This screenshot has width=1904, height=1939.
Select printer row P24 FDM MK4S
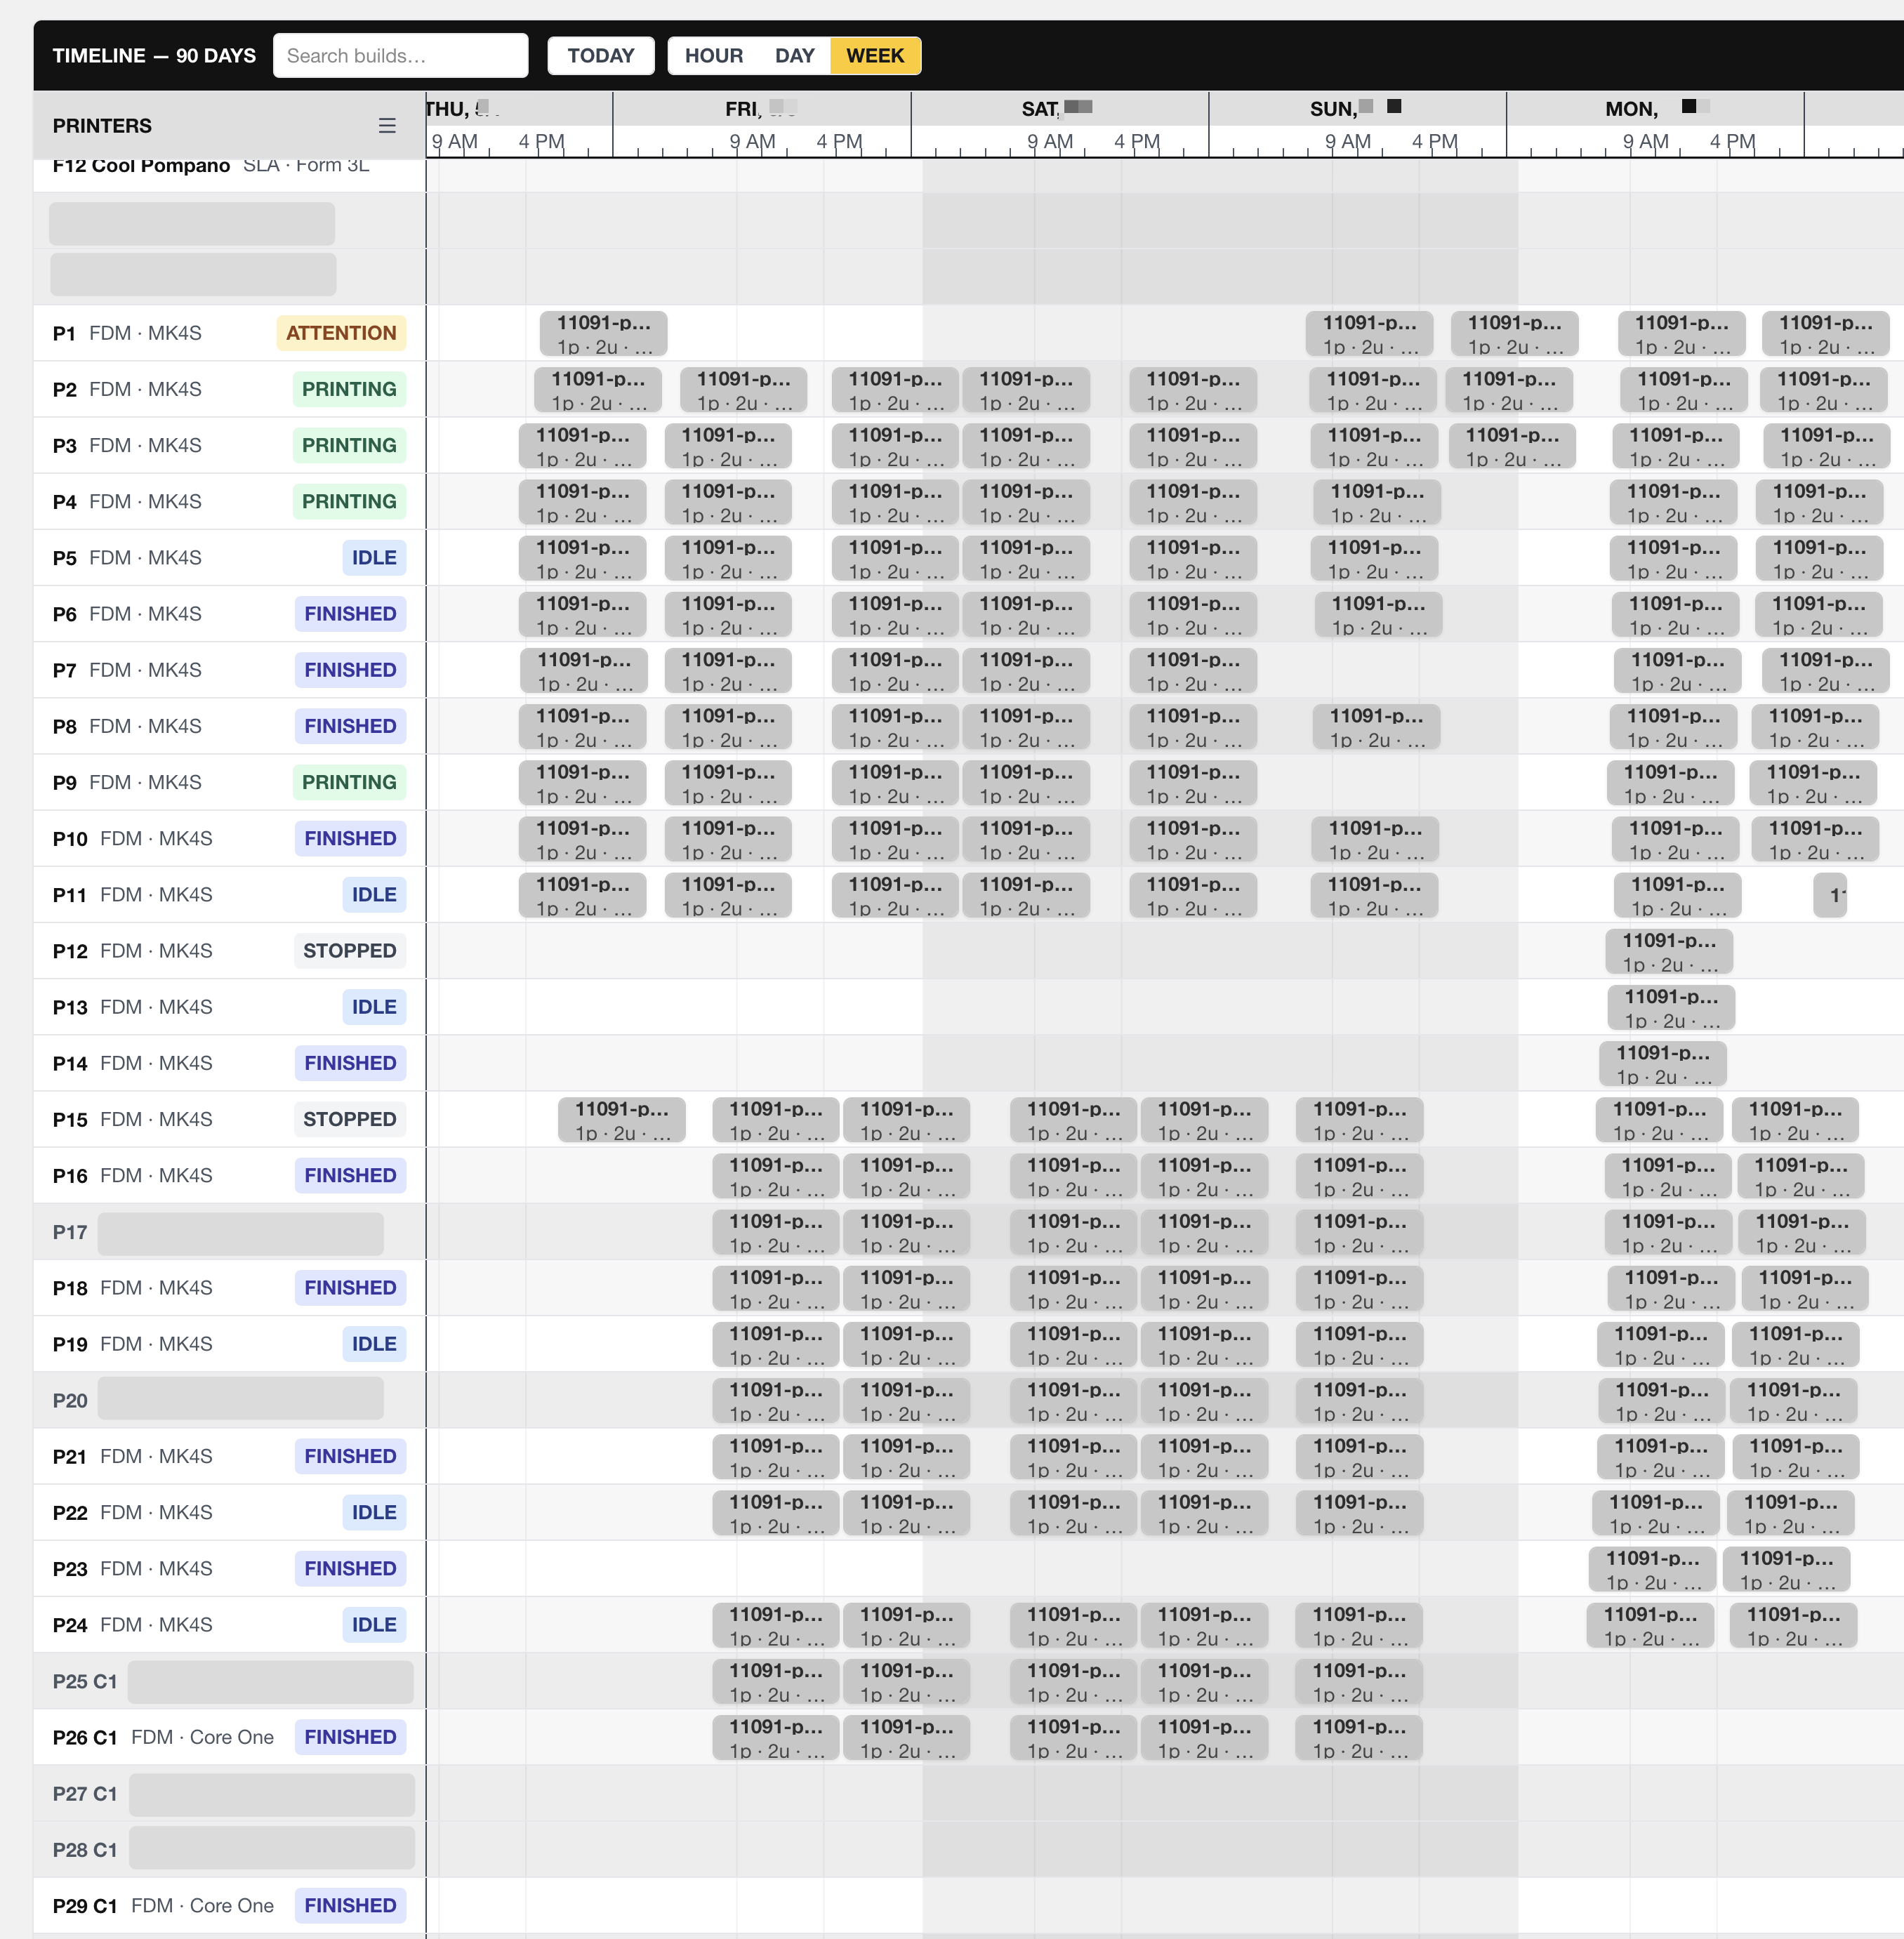tap(229, 1625)
